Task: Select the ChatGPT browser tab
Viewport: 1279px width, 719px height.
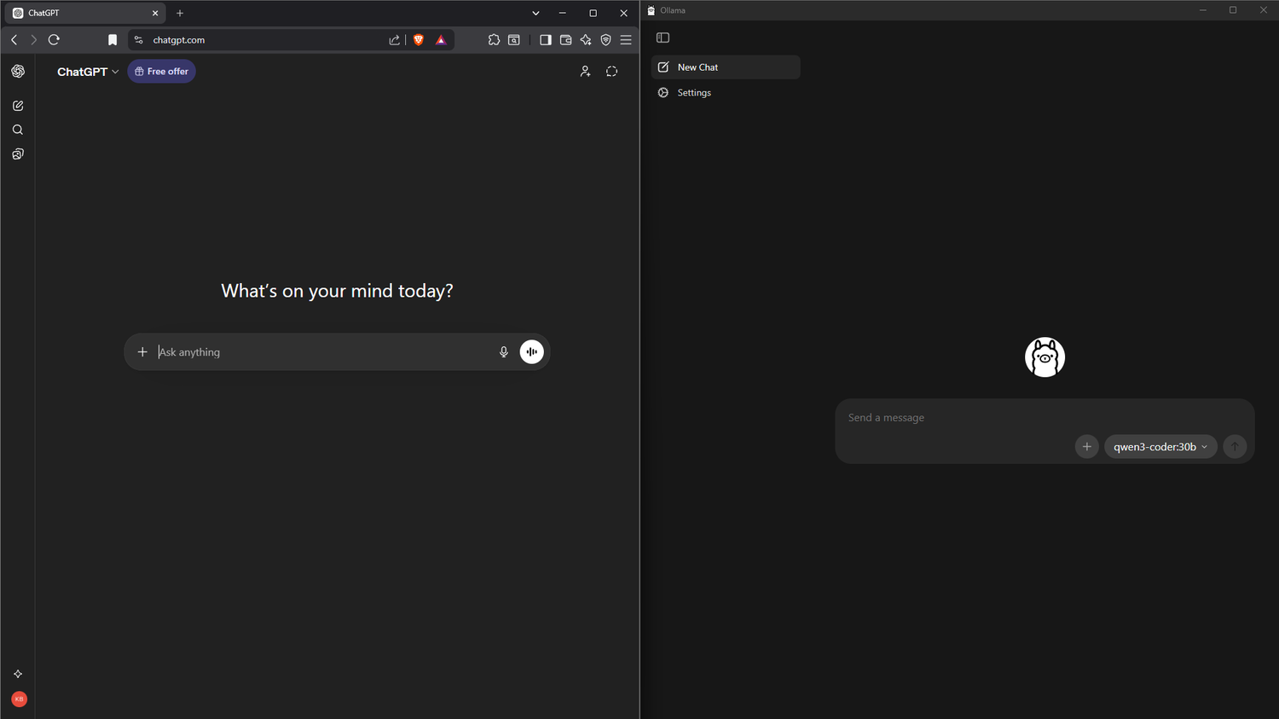Action: point(86,13)
